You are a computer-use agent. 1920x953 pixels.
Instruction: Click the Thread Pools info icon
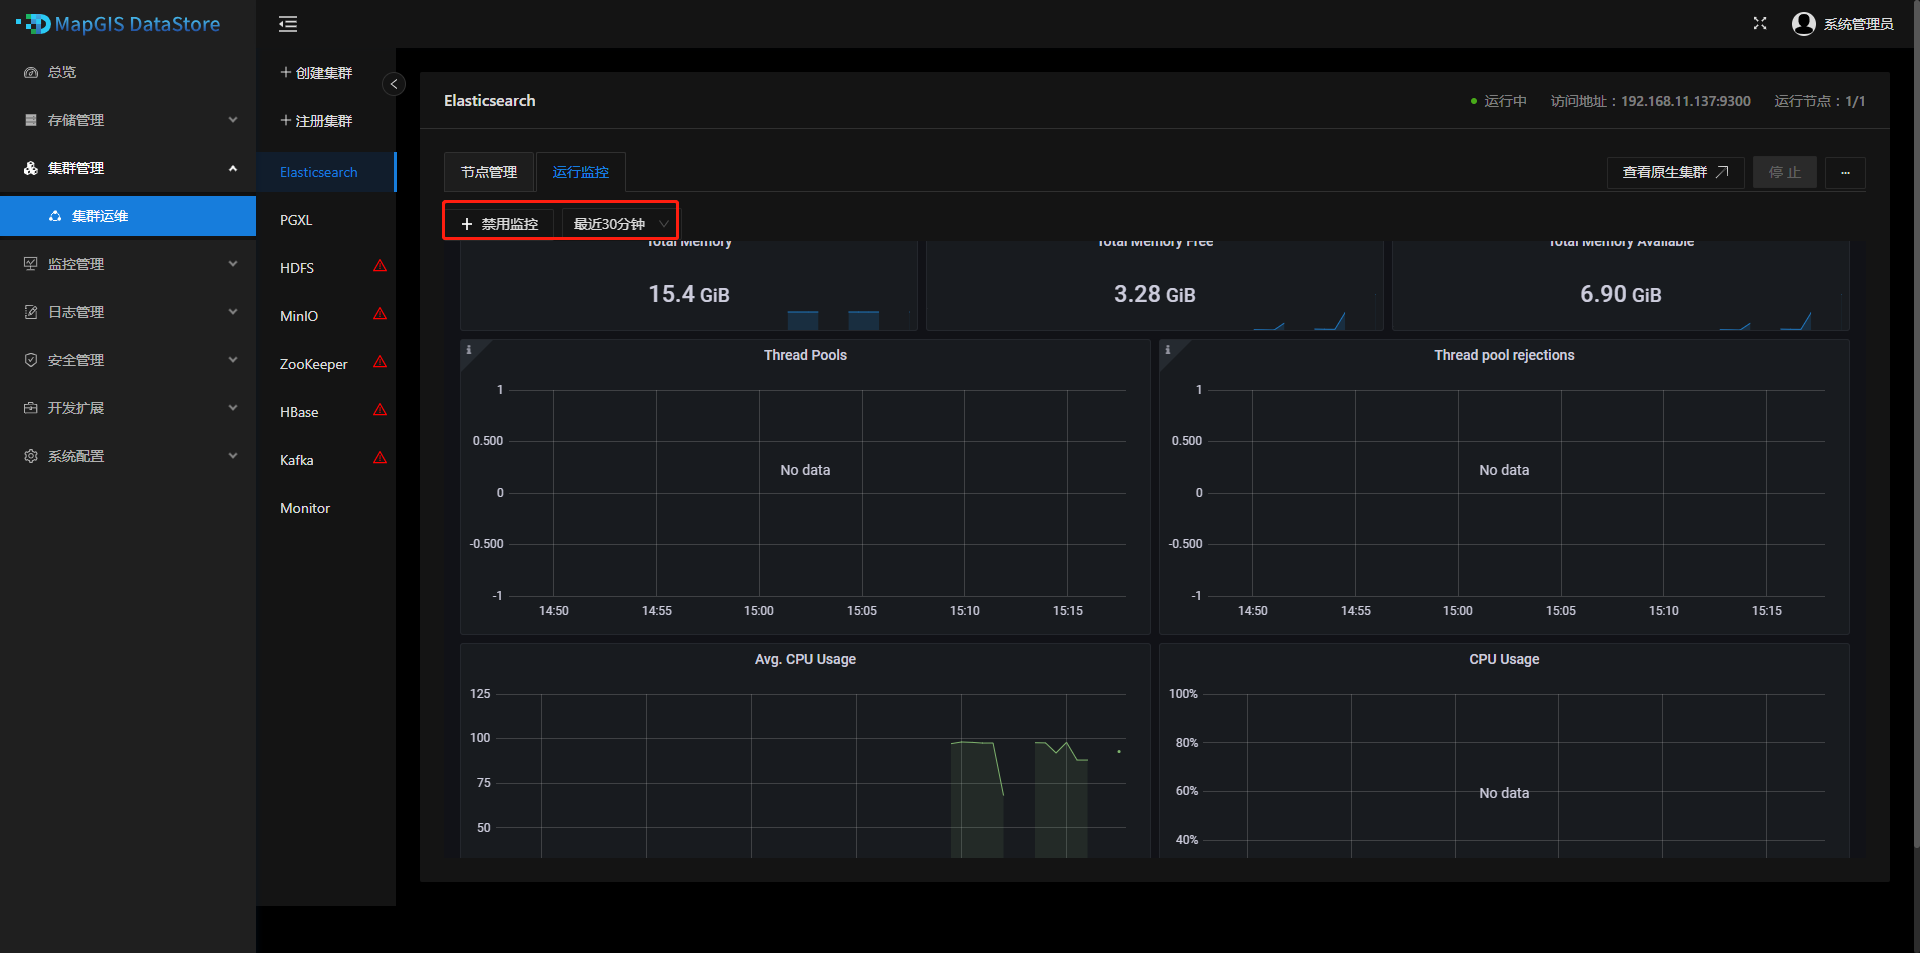(468, 349)
